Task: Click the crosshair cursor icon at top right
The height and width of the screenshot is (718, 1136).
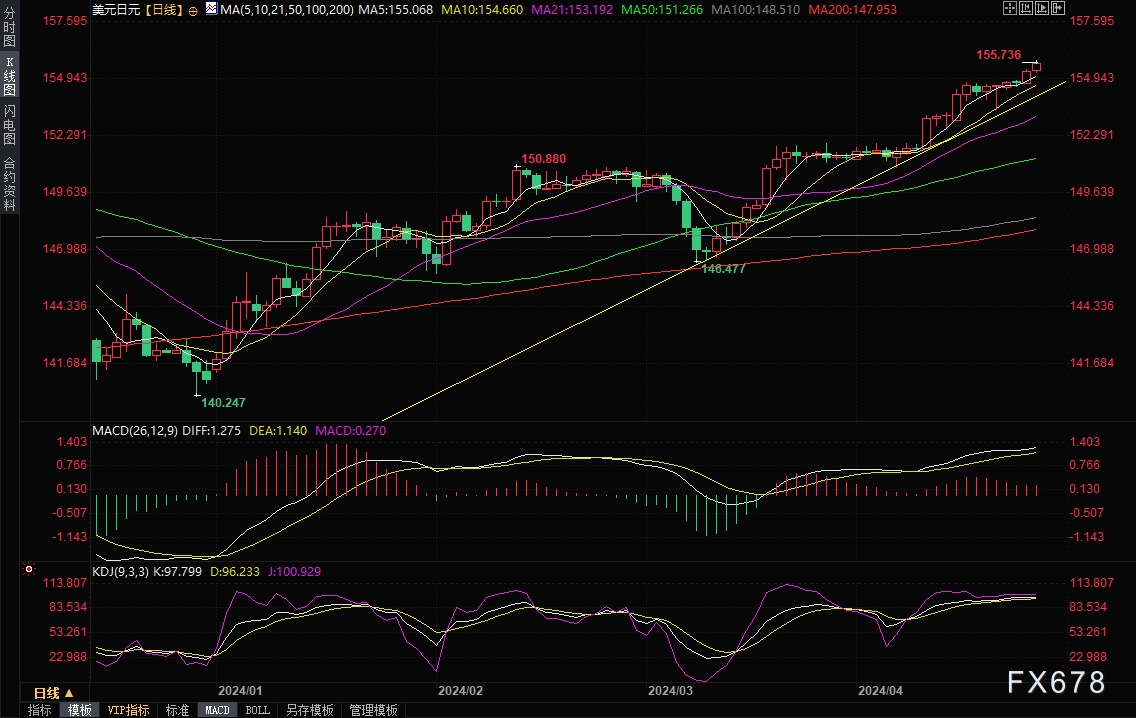Action: [x=1009, y=8]
